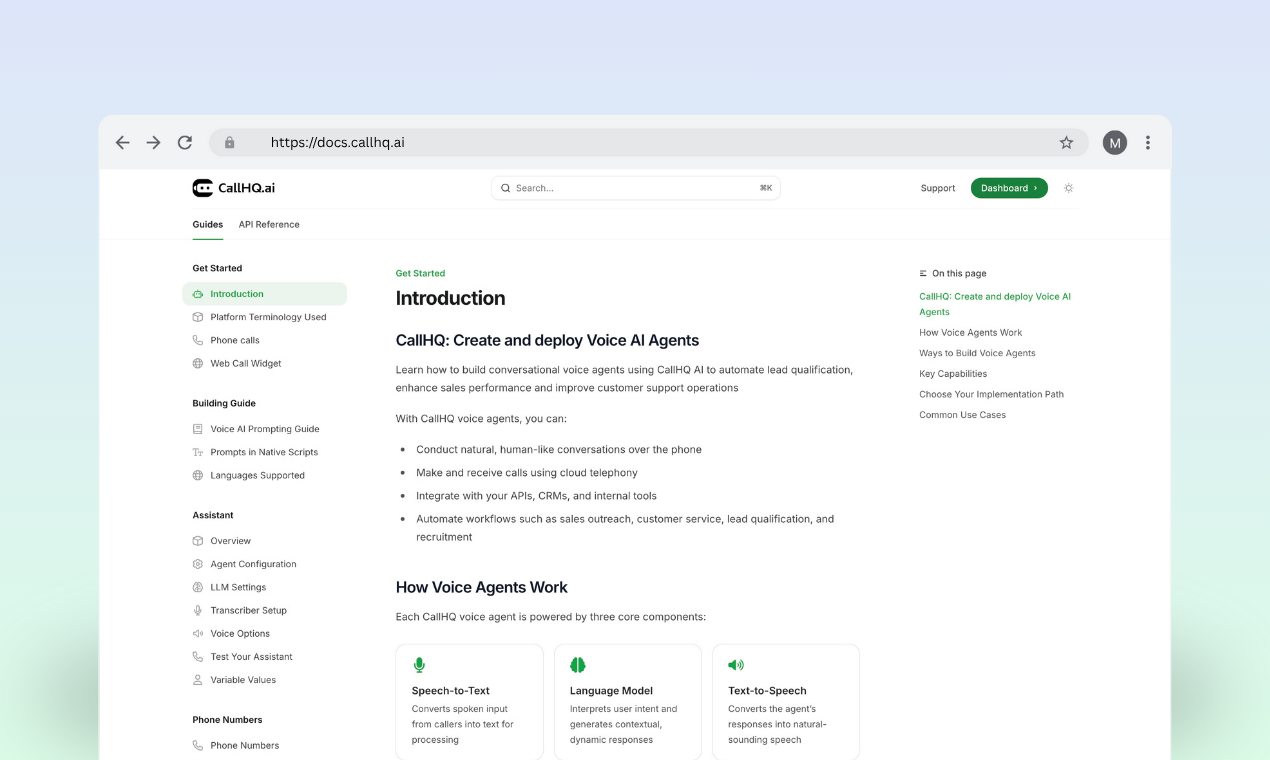
Task: Click the CallHQ.ai logo
Action: (x=233, y=188)
